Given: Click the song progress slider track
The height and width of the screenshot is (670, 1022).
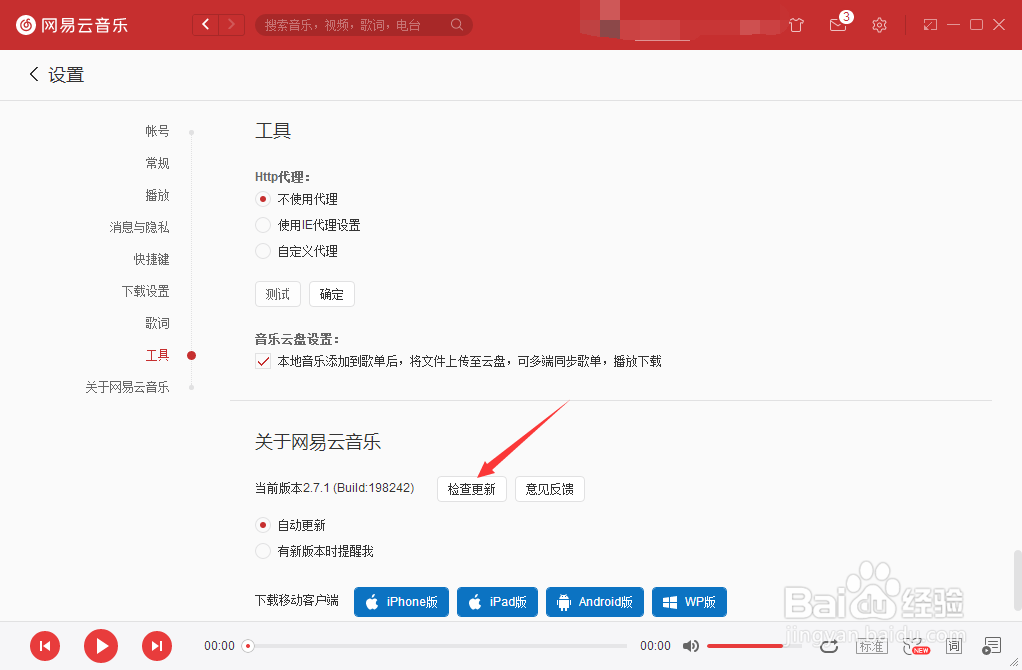Looking at the screenshot, I should 437,646.
